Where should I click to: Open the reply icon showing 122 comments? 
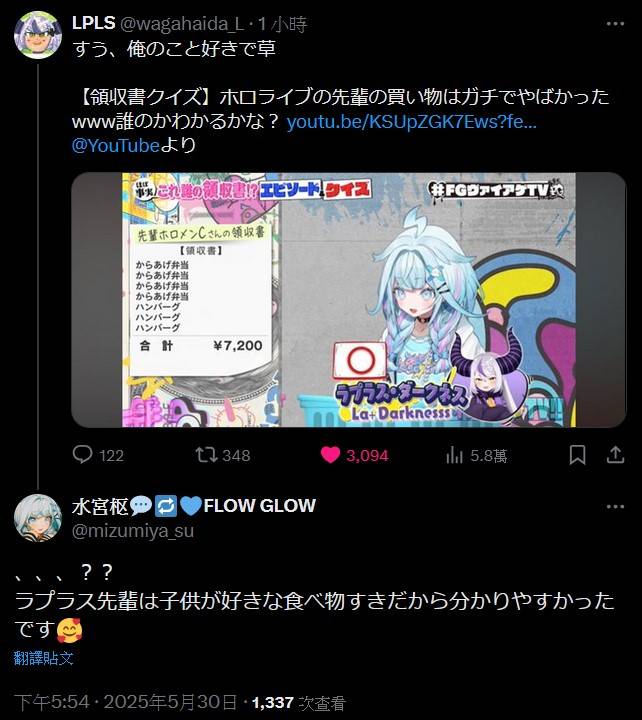[83, 455]
